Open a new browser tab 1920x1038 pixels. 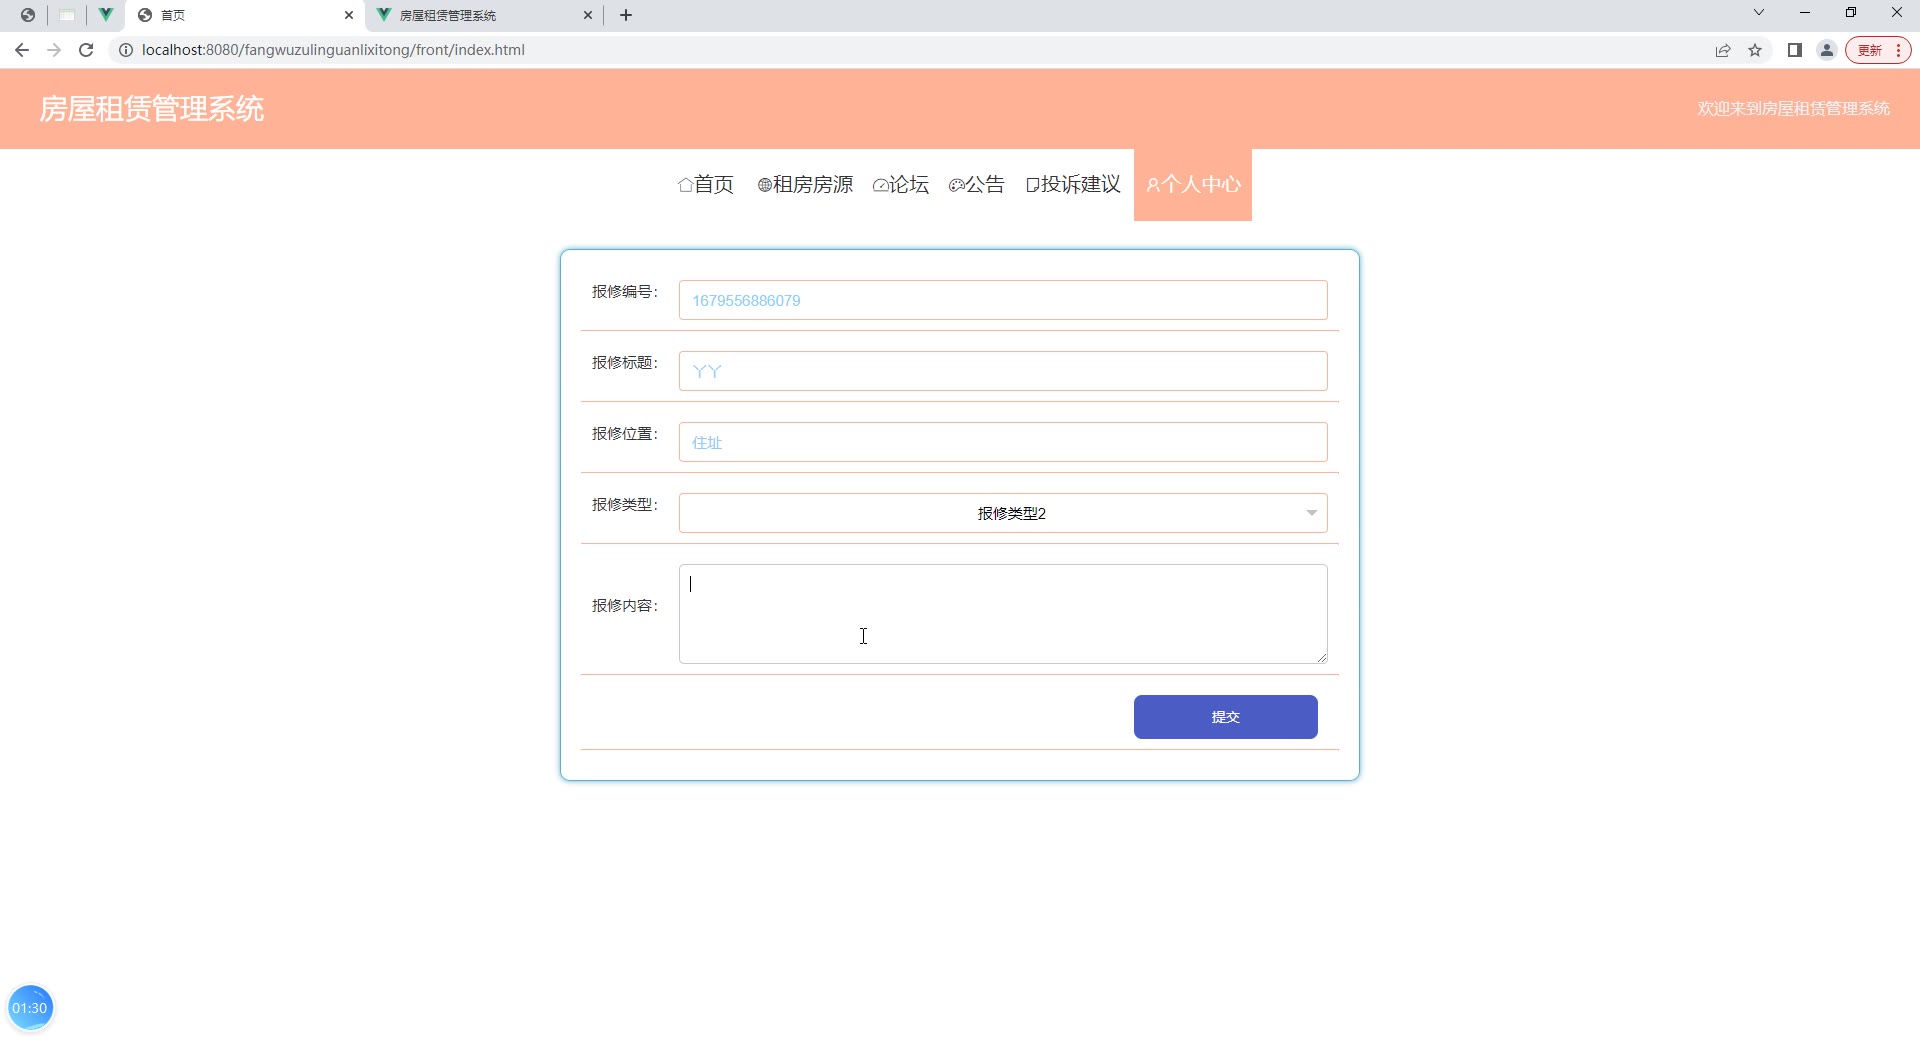(626, 15)
